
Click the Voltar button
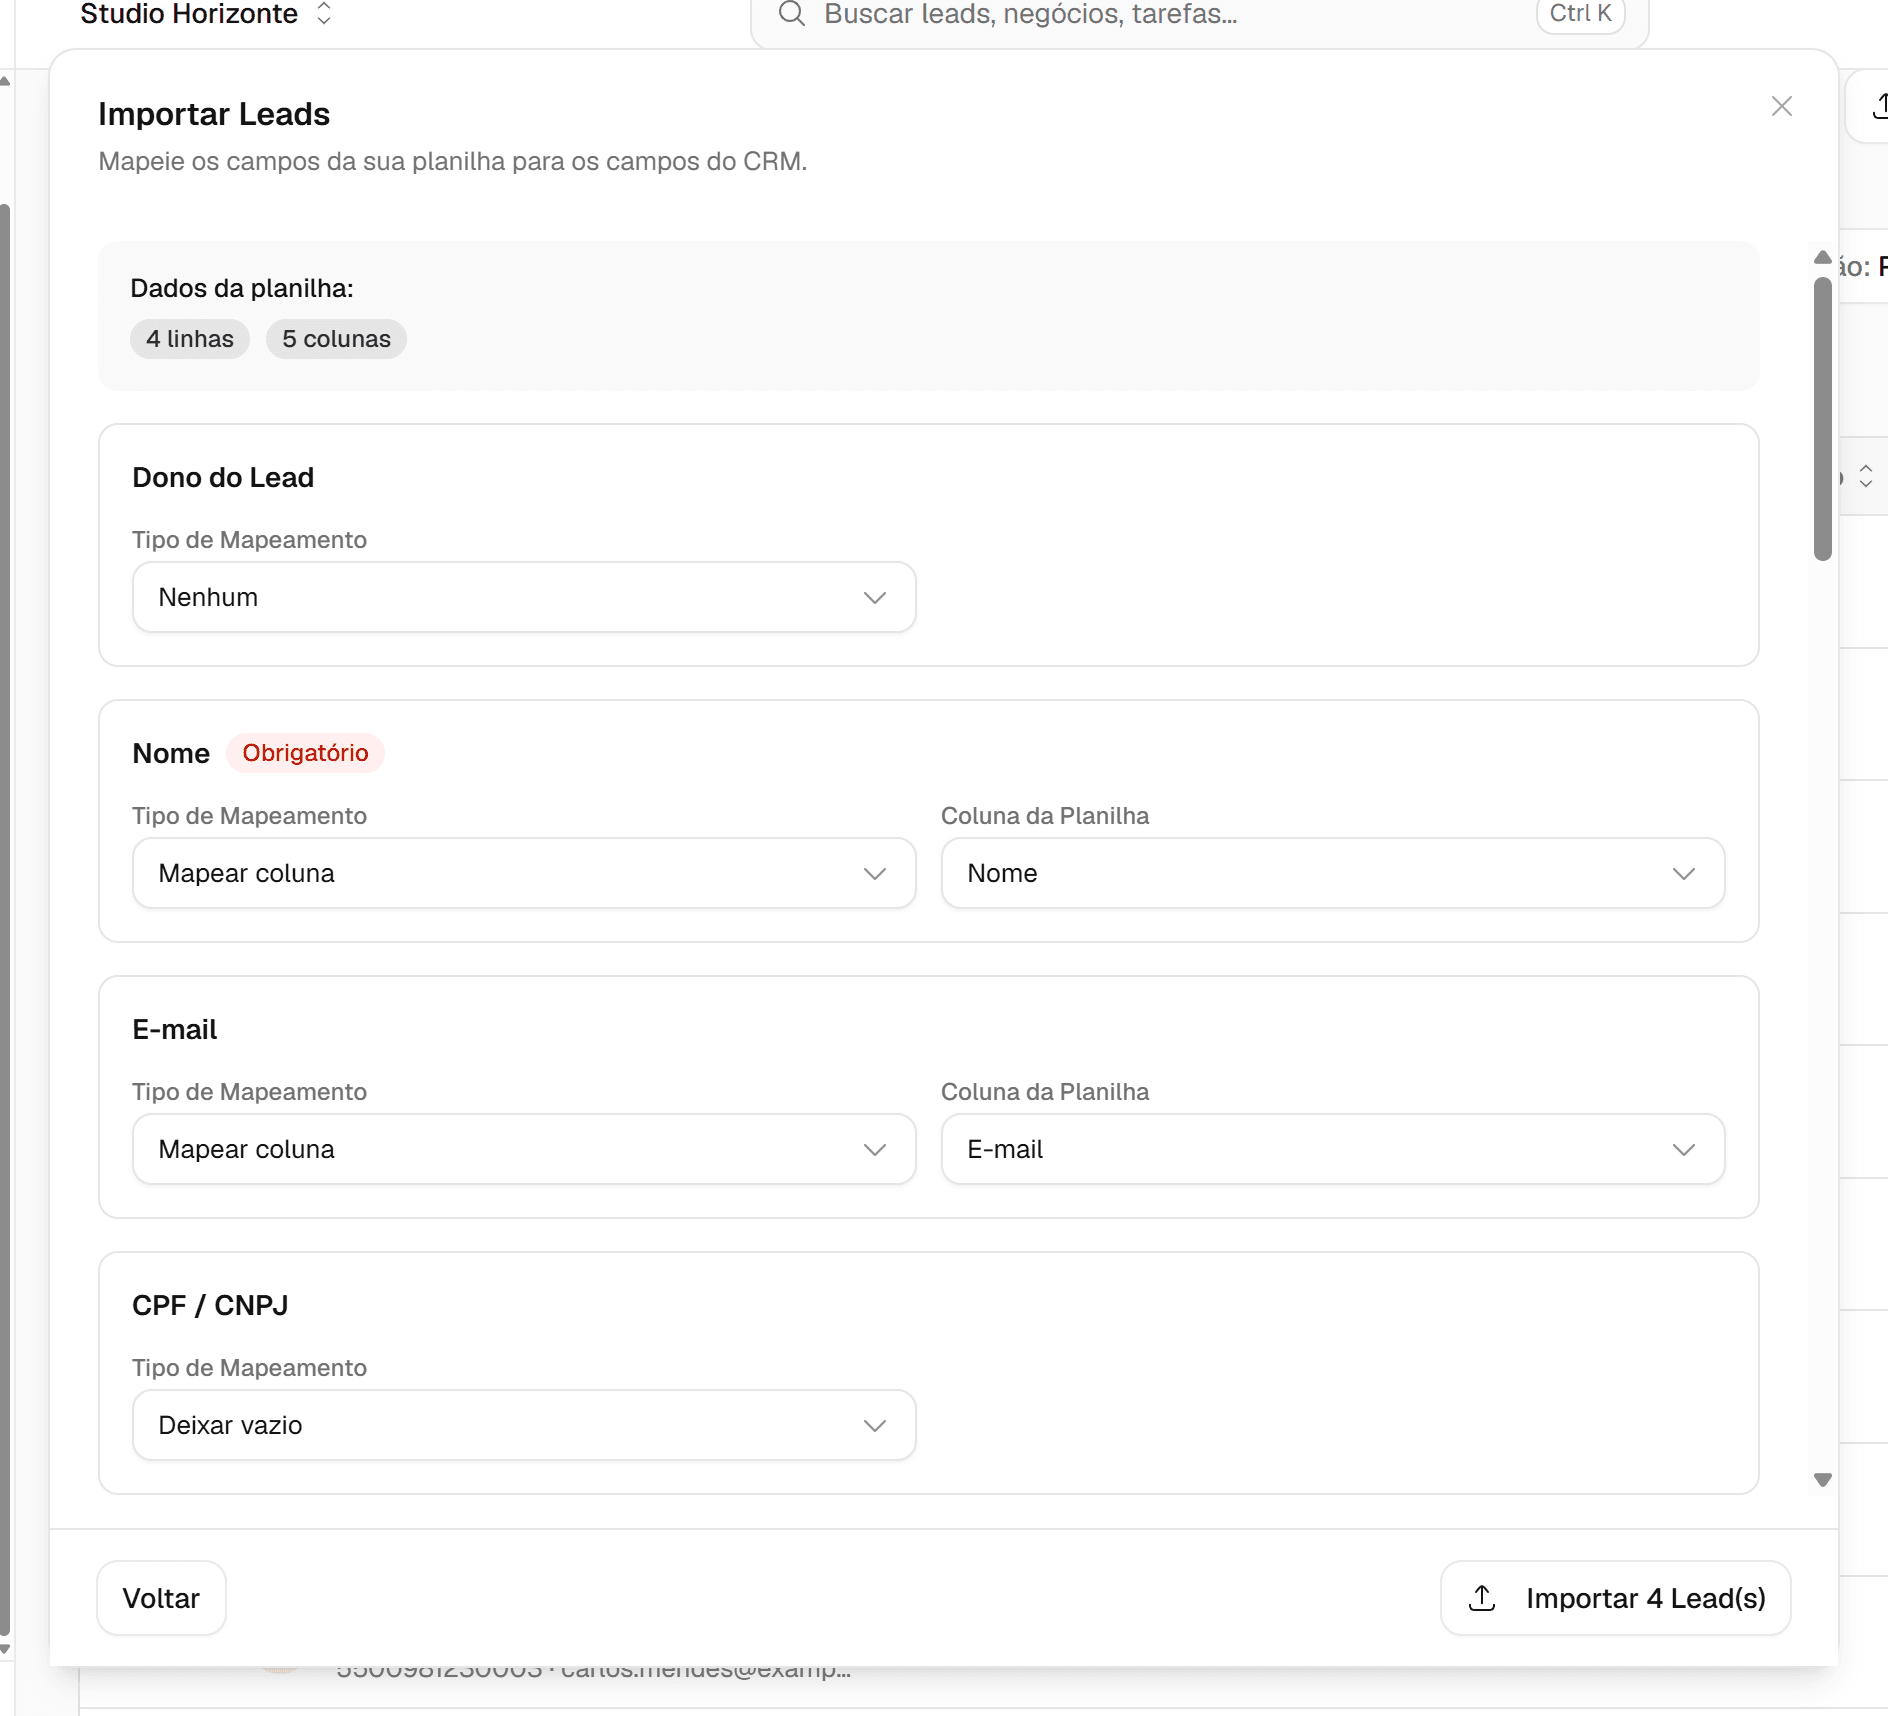(x=161, y=1598)
